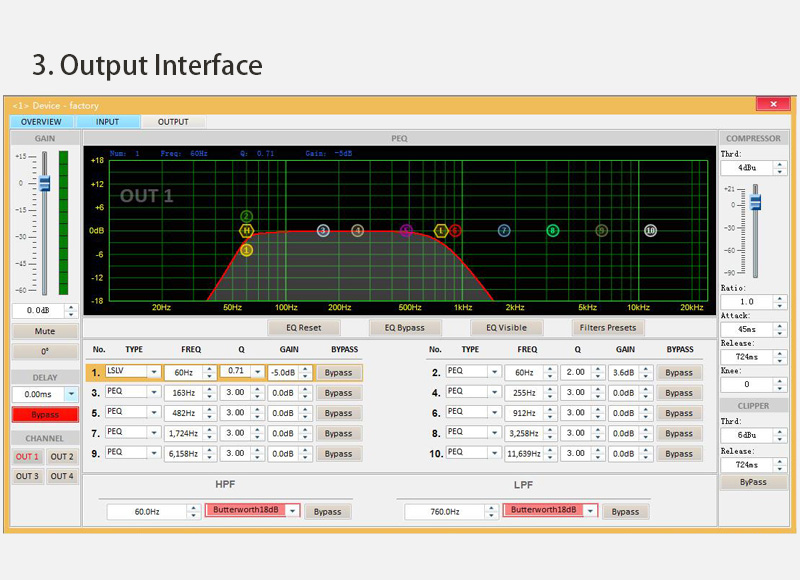Toggle Bypass for EQ band 1
Image resolution: width=800 pixels, height=580 pixels.
[x=338, y=372]
